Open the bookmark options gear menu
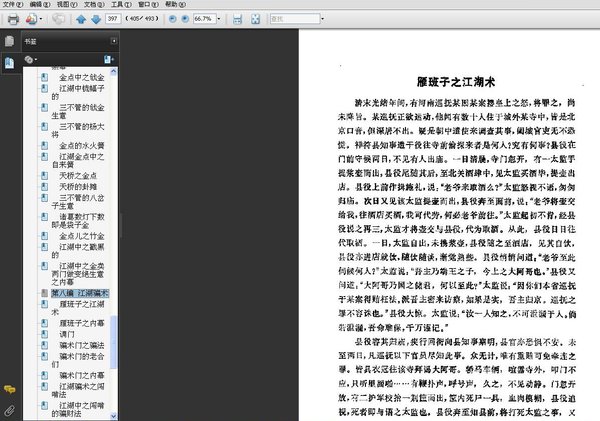This screenshot has height=421, width=600. tap(30, 59)
